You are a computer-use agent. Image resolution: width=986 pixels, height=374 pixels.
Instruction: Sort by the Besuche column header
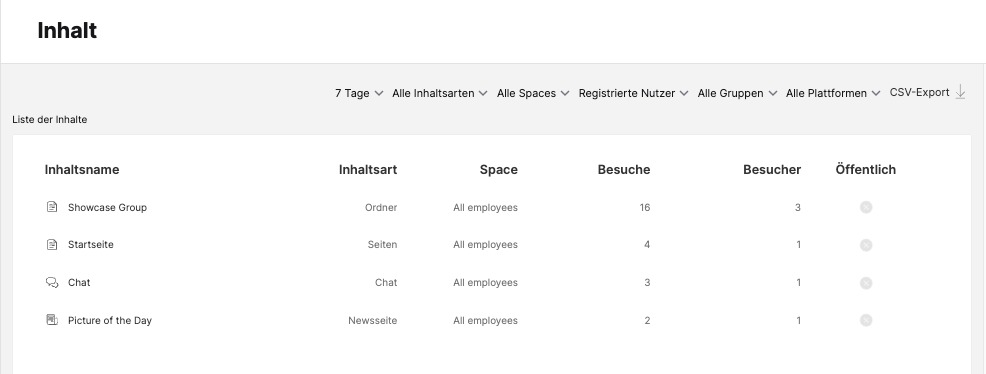pyautogui.click(x=624, y=170)
